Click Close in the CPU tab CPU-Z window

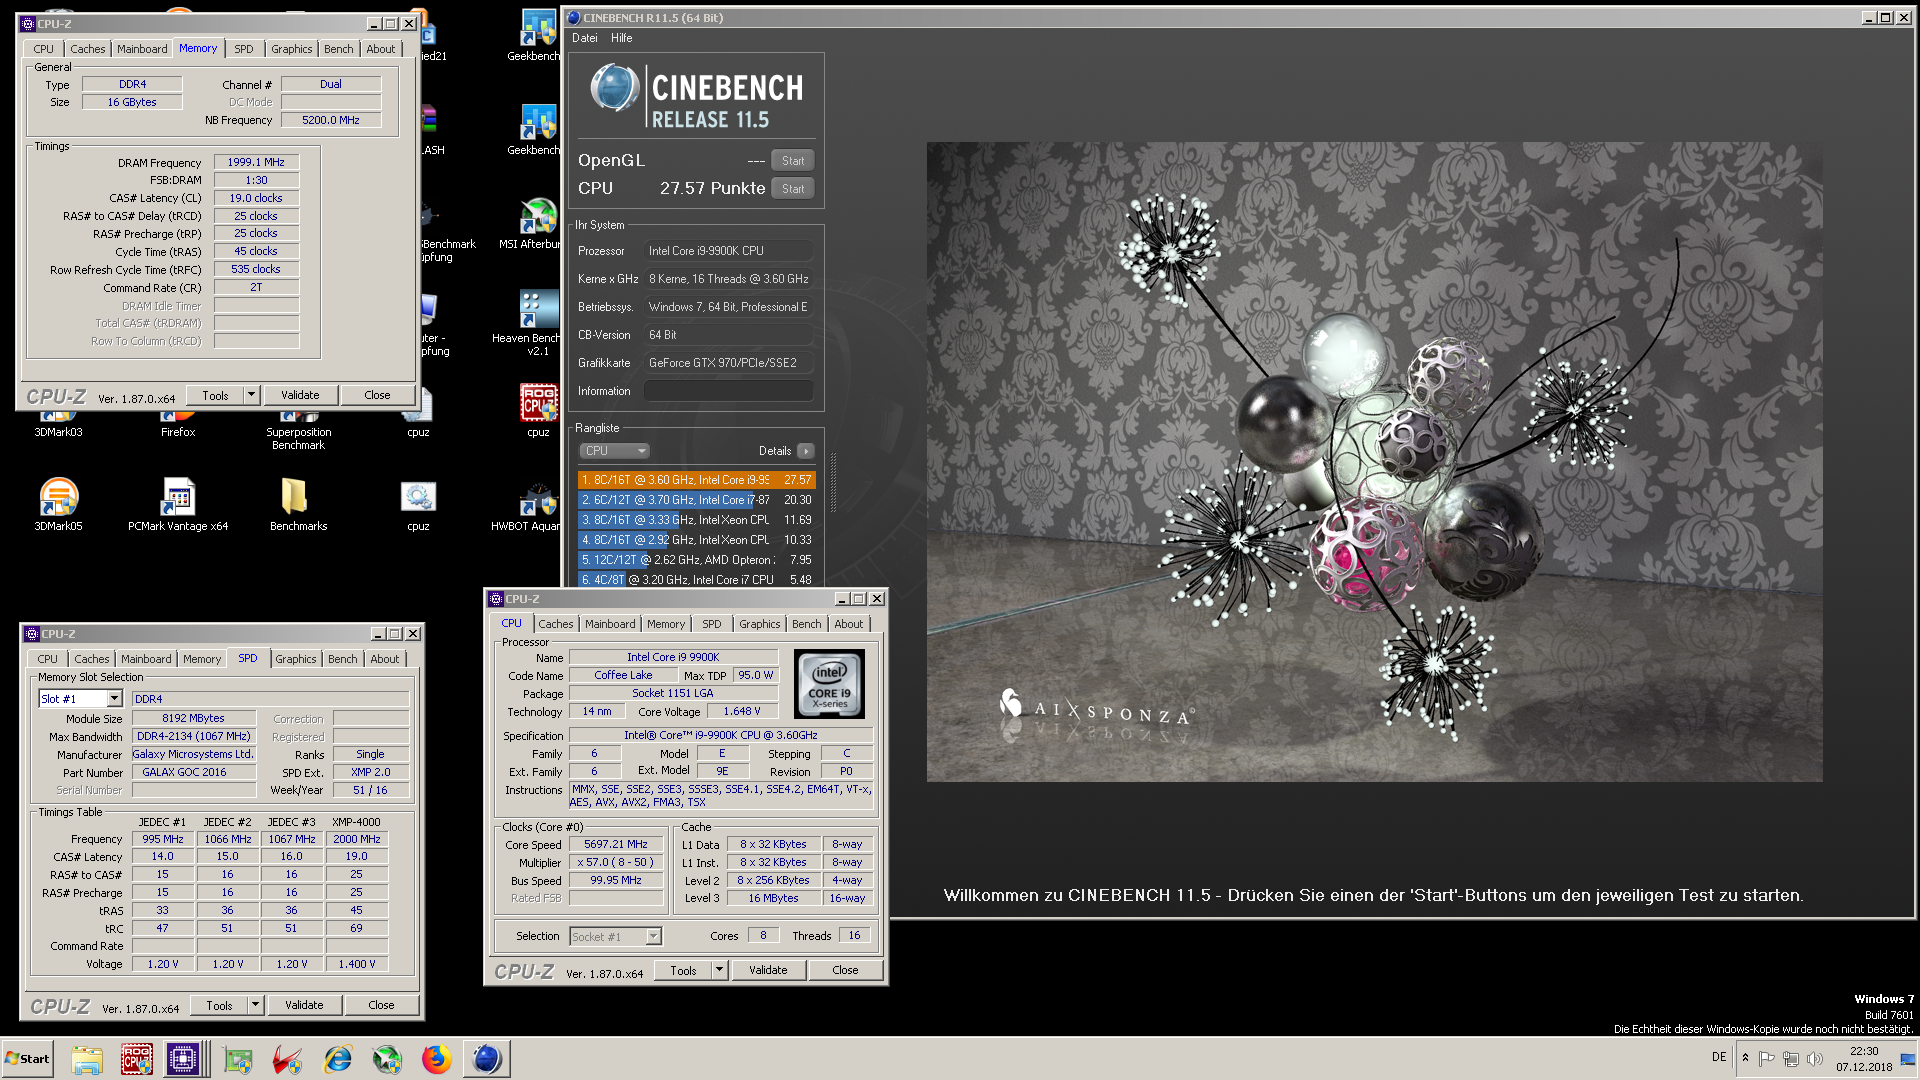[845, 970]
